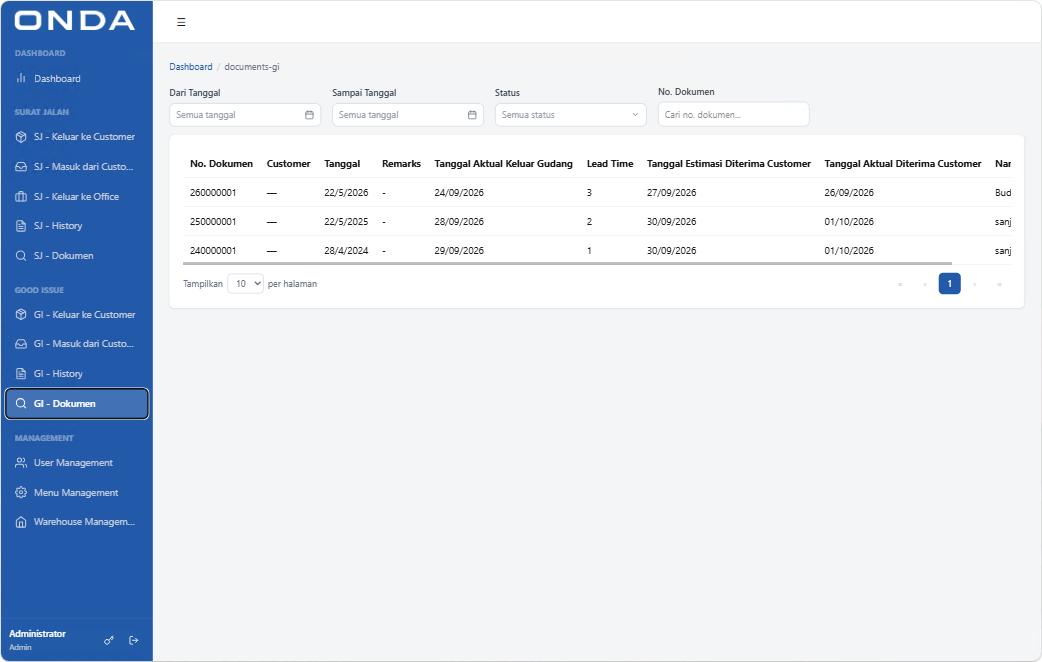The height and width of the screenshot is (662, 1042).
Task: Click document number 250000001
Action: click(213, 221)
